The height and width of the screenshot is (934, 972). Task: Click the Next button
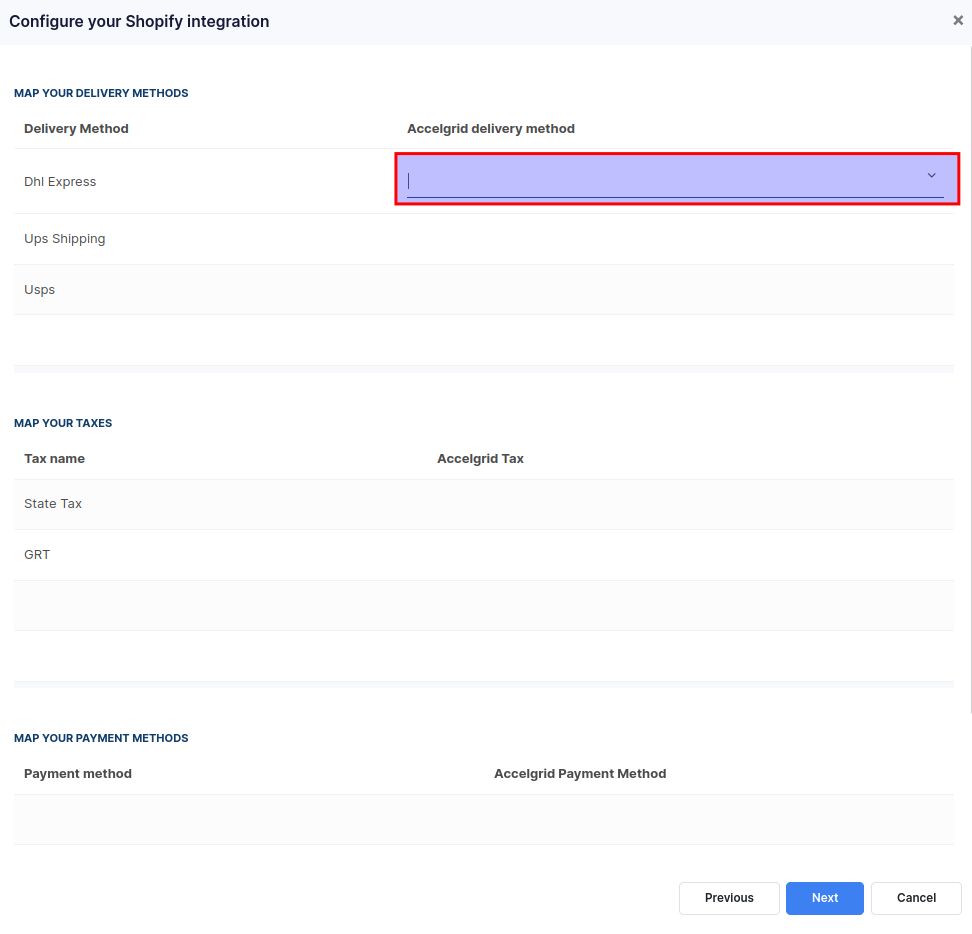coord(824,898)
